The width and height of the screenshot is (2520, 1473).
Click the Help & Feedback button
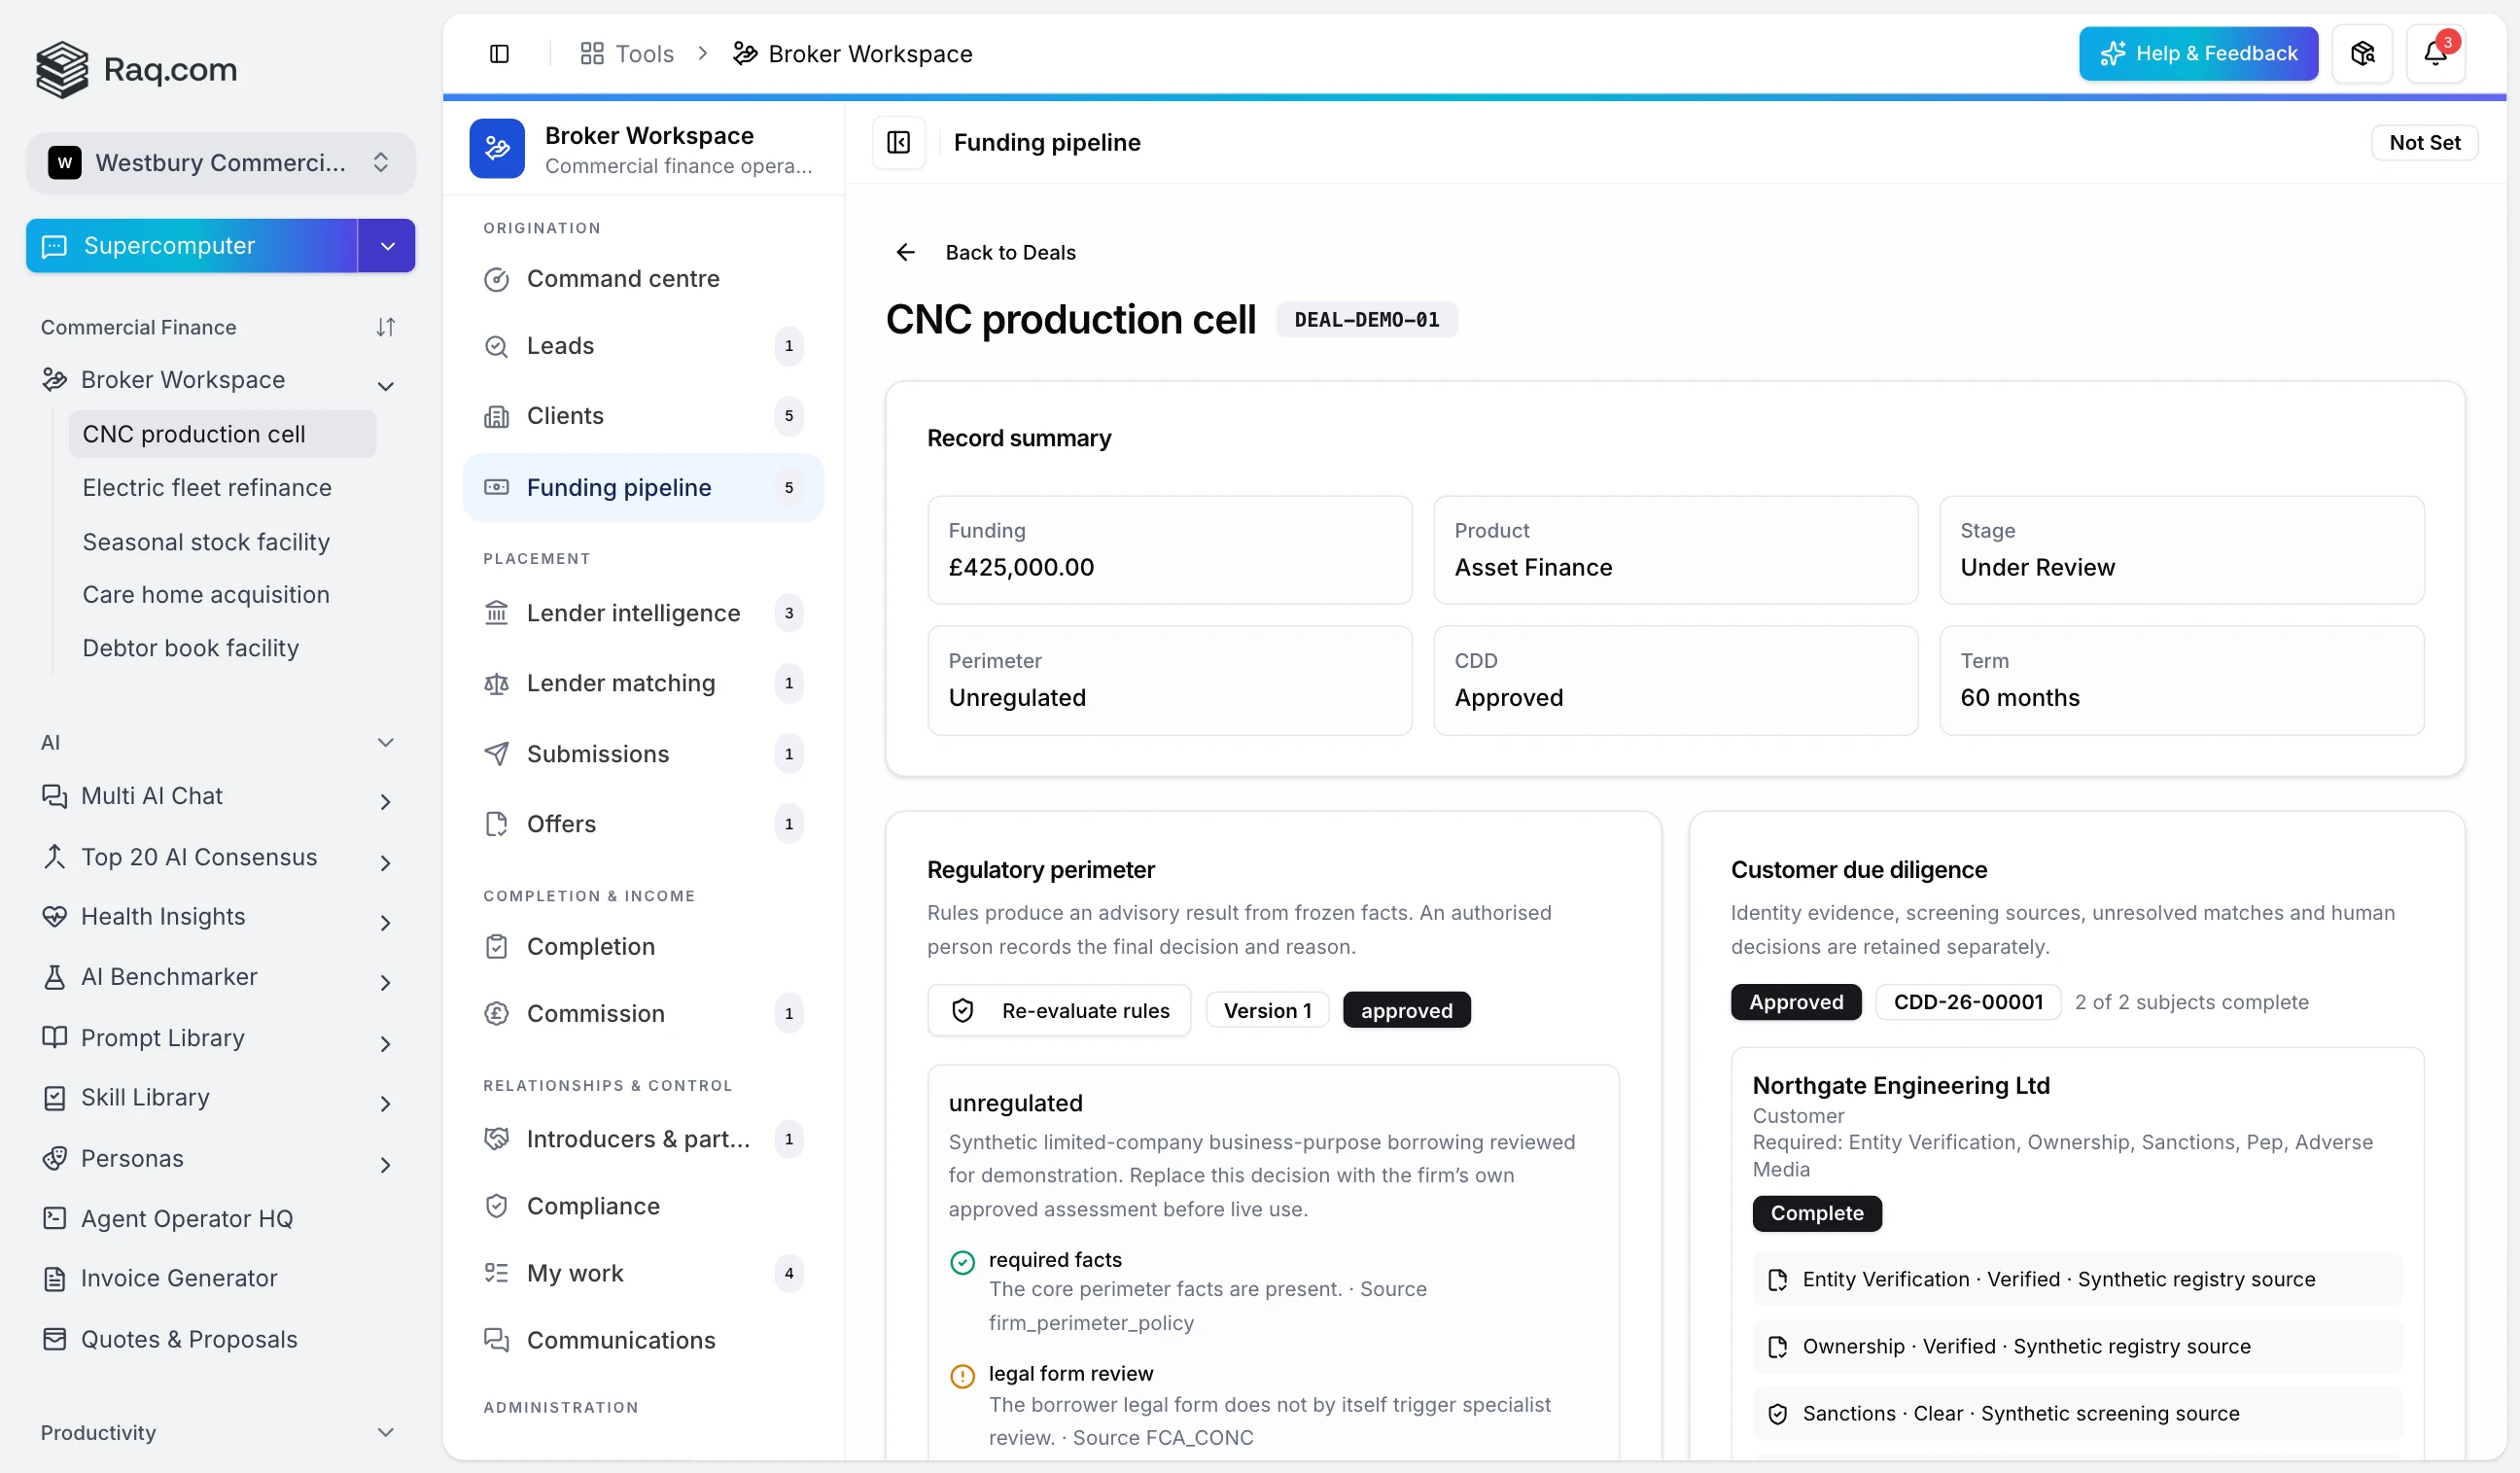tap(2198, 54)
